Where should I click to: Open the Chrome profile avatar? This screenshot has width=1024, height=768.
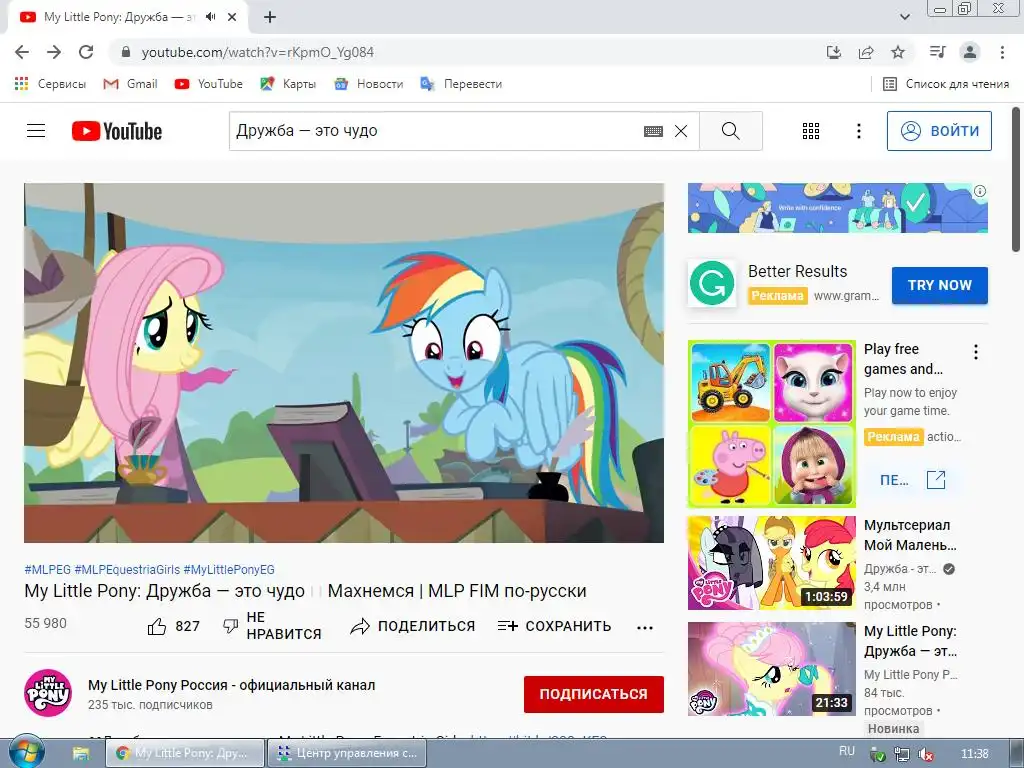[x=970, y=52]
